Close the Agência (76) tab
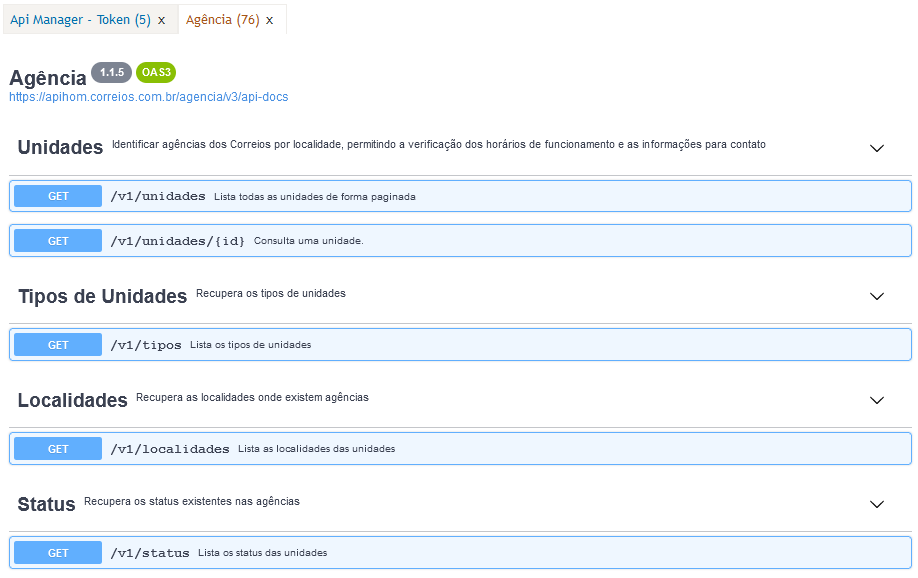 coord(269,20)
